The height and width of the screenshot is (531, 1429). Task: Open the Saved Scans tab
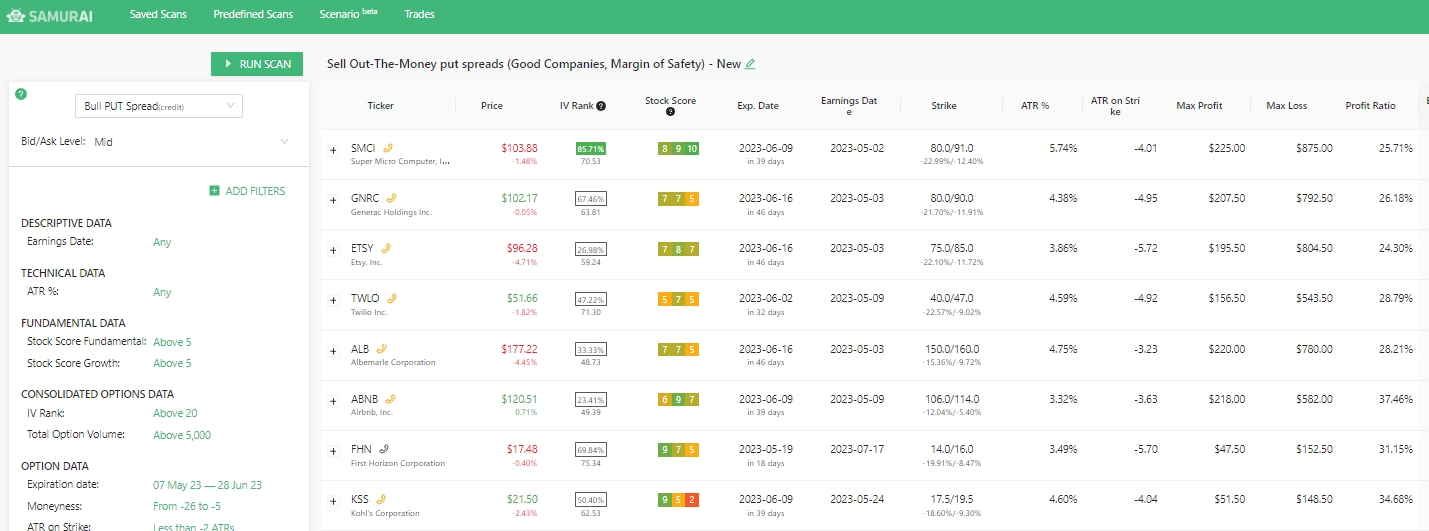pyautogui.click(x=158, y=15)
